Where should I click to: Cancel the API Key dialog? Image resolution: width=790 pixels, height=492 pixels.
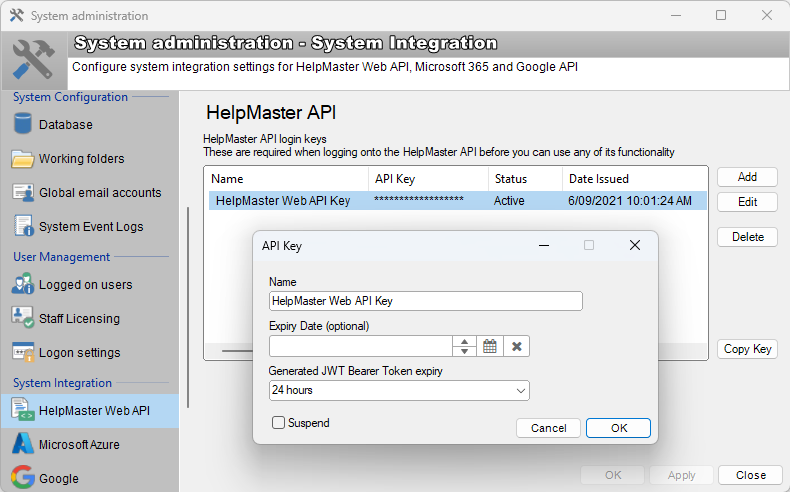point(548,428)
